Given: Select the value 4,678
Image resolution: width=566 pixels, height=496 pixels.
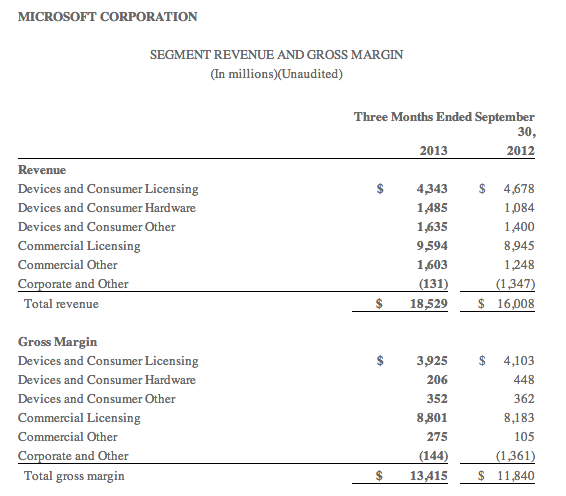Looking at the screenshot, I should pos(519,189).
